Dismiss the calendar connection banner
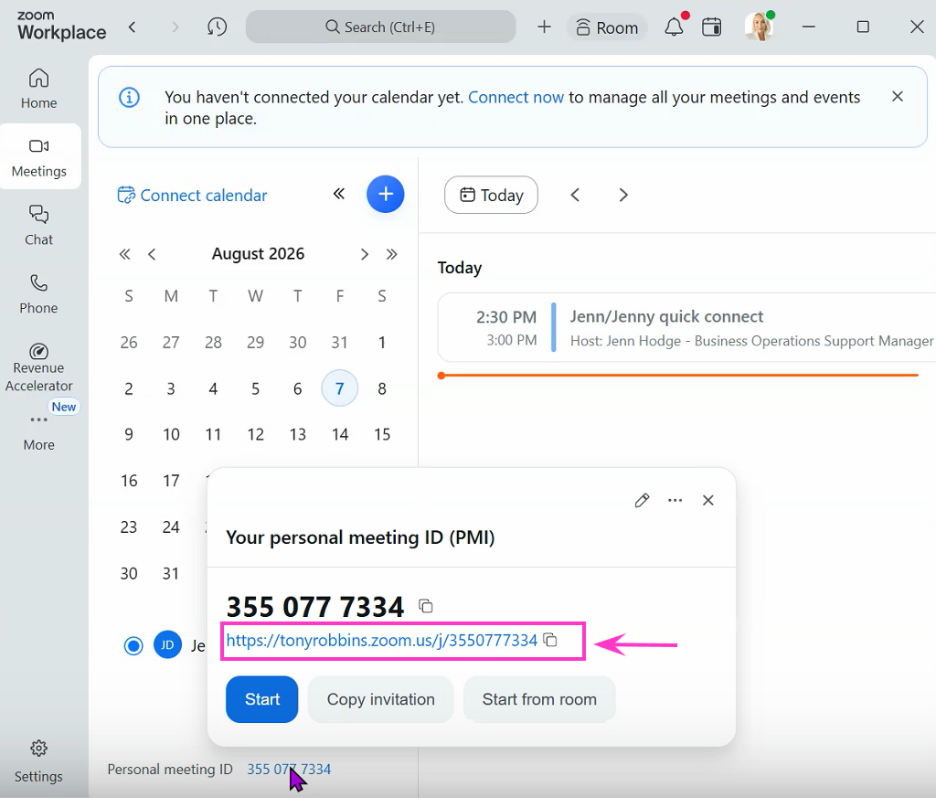The width and height of the screenshot is (936, 798). pos(897,97)
